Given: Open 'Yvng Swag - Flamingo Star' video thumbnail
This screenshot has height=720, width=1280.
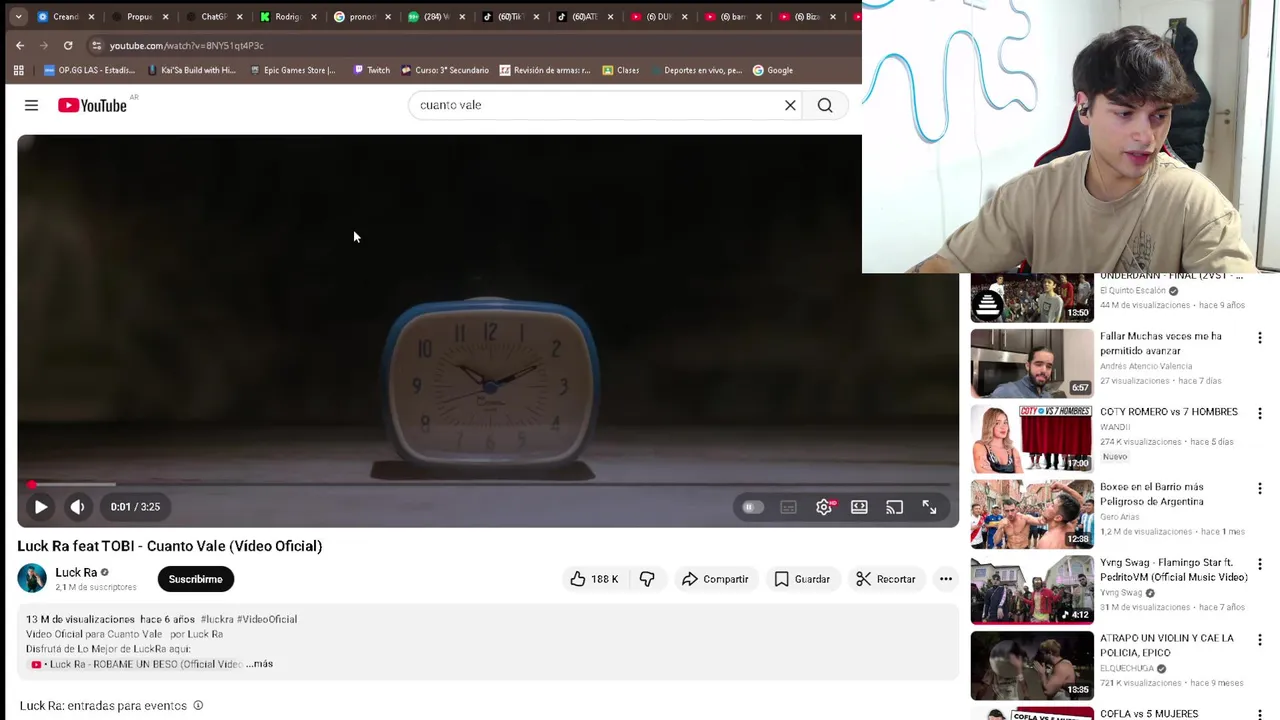Looking at the screenshot, I should click(1032, 590).
